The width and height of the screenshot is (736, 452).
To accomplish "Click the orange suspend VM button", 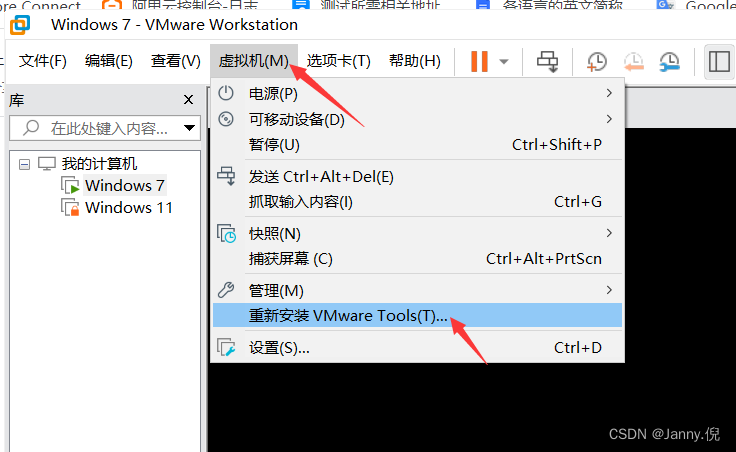I will 479,61.
